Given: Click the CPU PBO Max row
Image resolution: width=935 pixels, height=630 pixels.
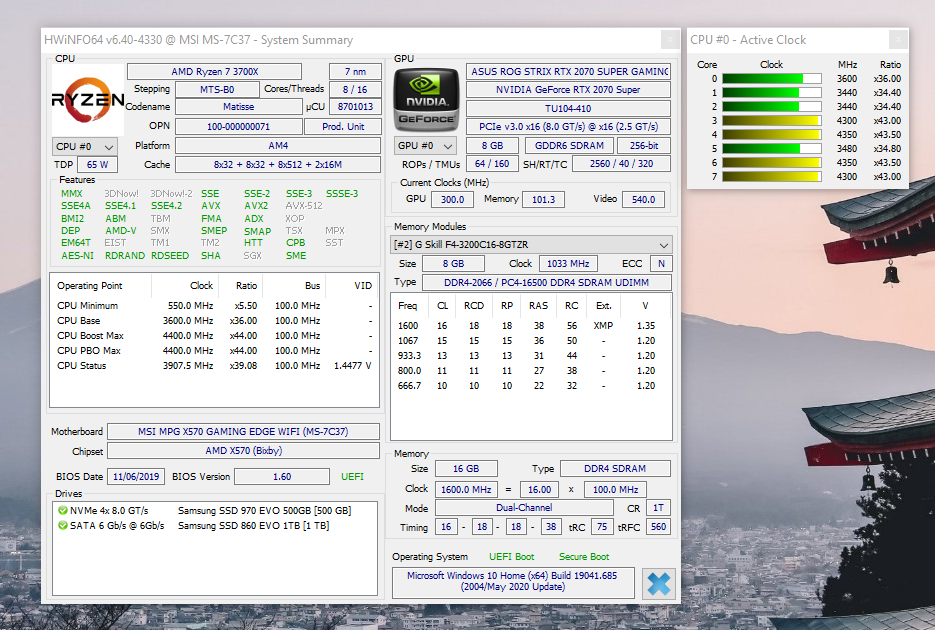Looking at the screenshot, I should point(215,350).
